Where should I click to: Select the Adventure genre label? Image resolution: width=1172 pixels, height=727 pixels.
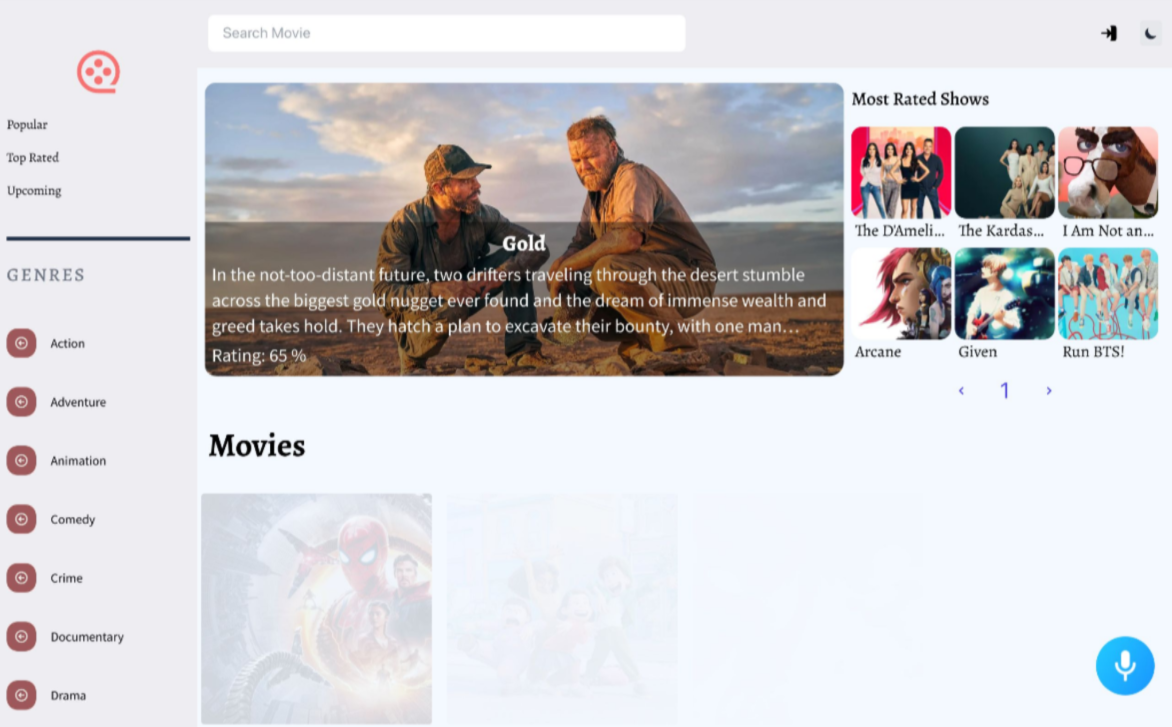point(78,402)
